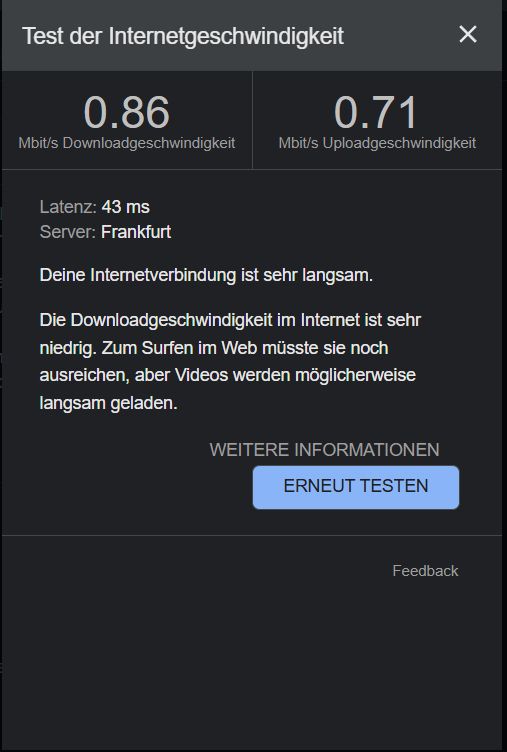Open the WEITERE INFORMATIONEN link
Viewport: 507px width, 752px height.
coord(324,449)
